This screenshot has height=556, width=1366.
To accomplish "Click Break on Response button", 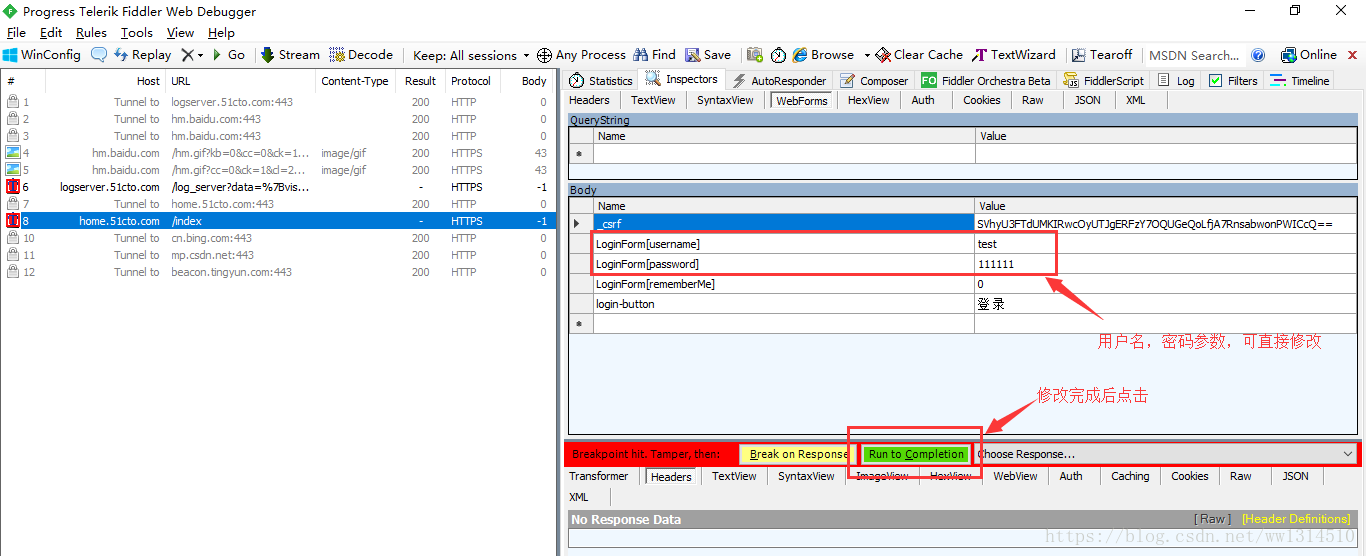I will 798,454.
